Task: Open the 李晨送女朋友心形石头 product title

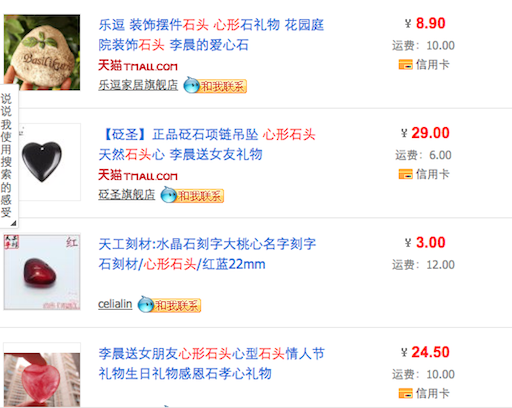Action: pyautogui.click(x=211, y=364)
